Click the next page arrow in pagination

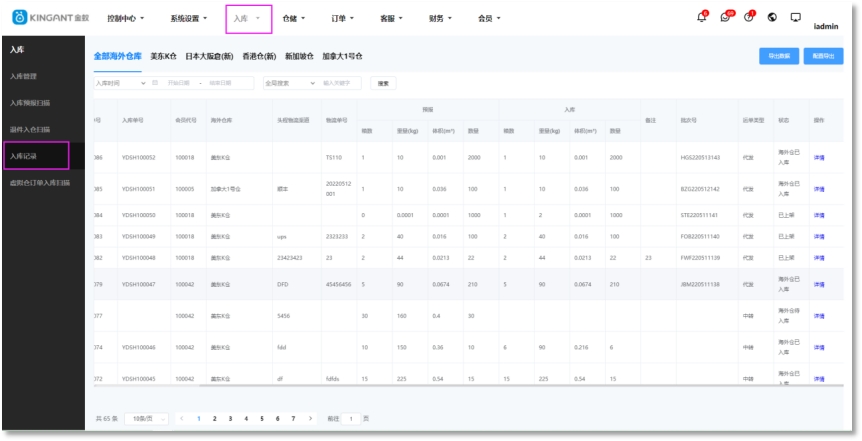(x=310, y=418)
